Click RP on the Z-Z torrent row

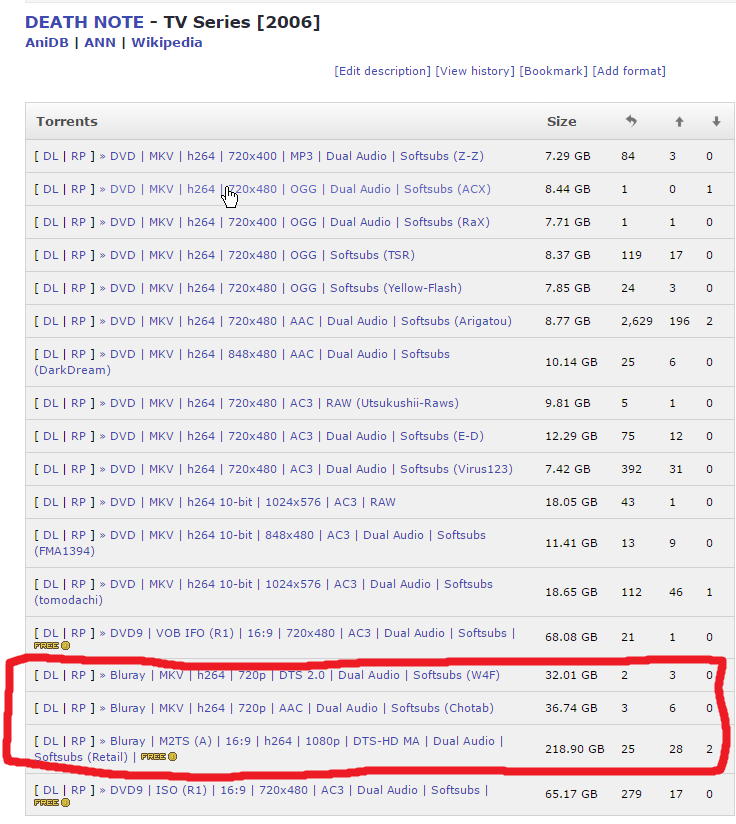pyautogui.click(x=78, y=156)
